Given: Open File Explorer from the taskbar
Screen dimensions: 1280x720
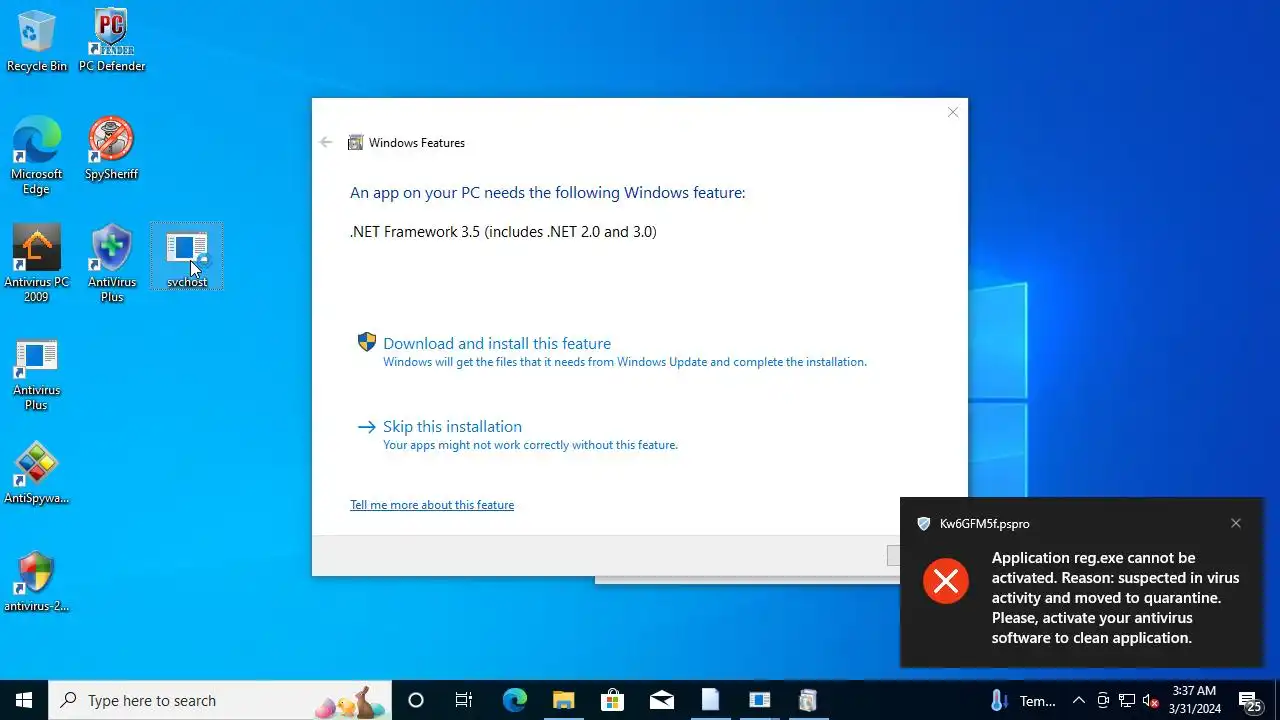Looking at the screenshot, I should point(563,700).
